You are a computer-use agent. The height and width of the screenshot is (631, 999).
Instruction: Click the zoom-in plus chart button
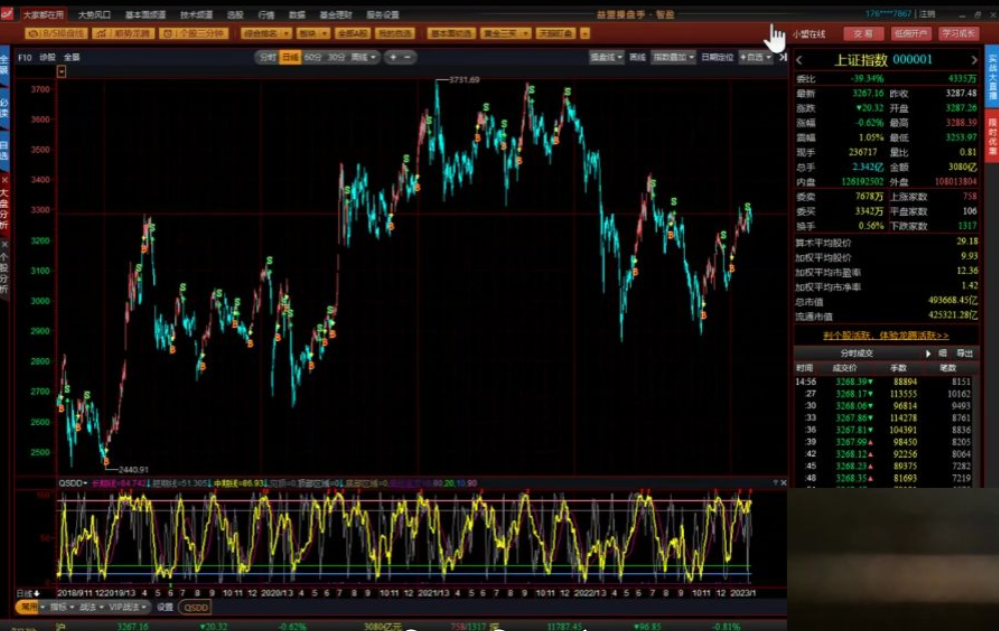393,57
